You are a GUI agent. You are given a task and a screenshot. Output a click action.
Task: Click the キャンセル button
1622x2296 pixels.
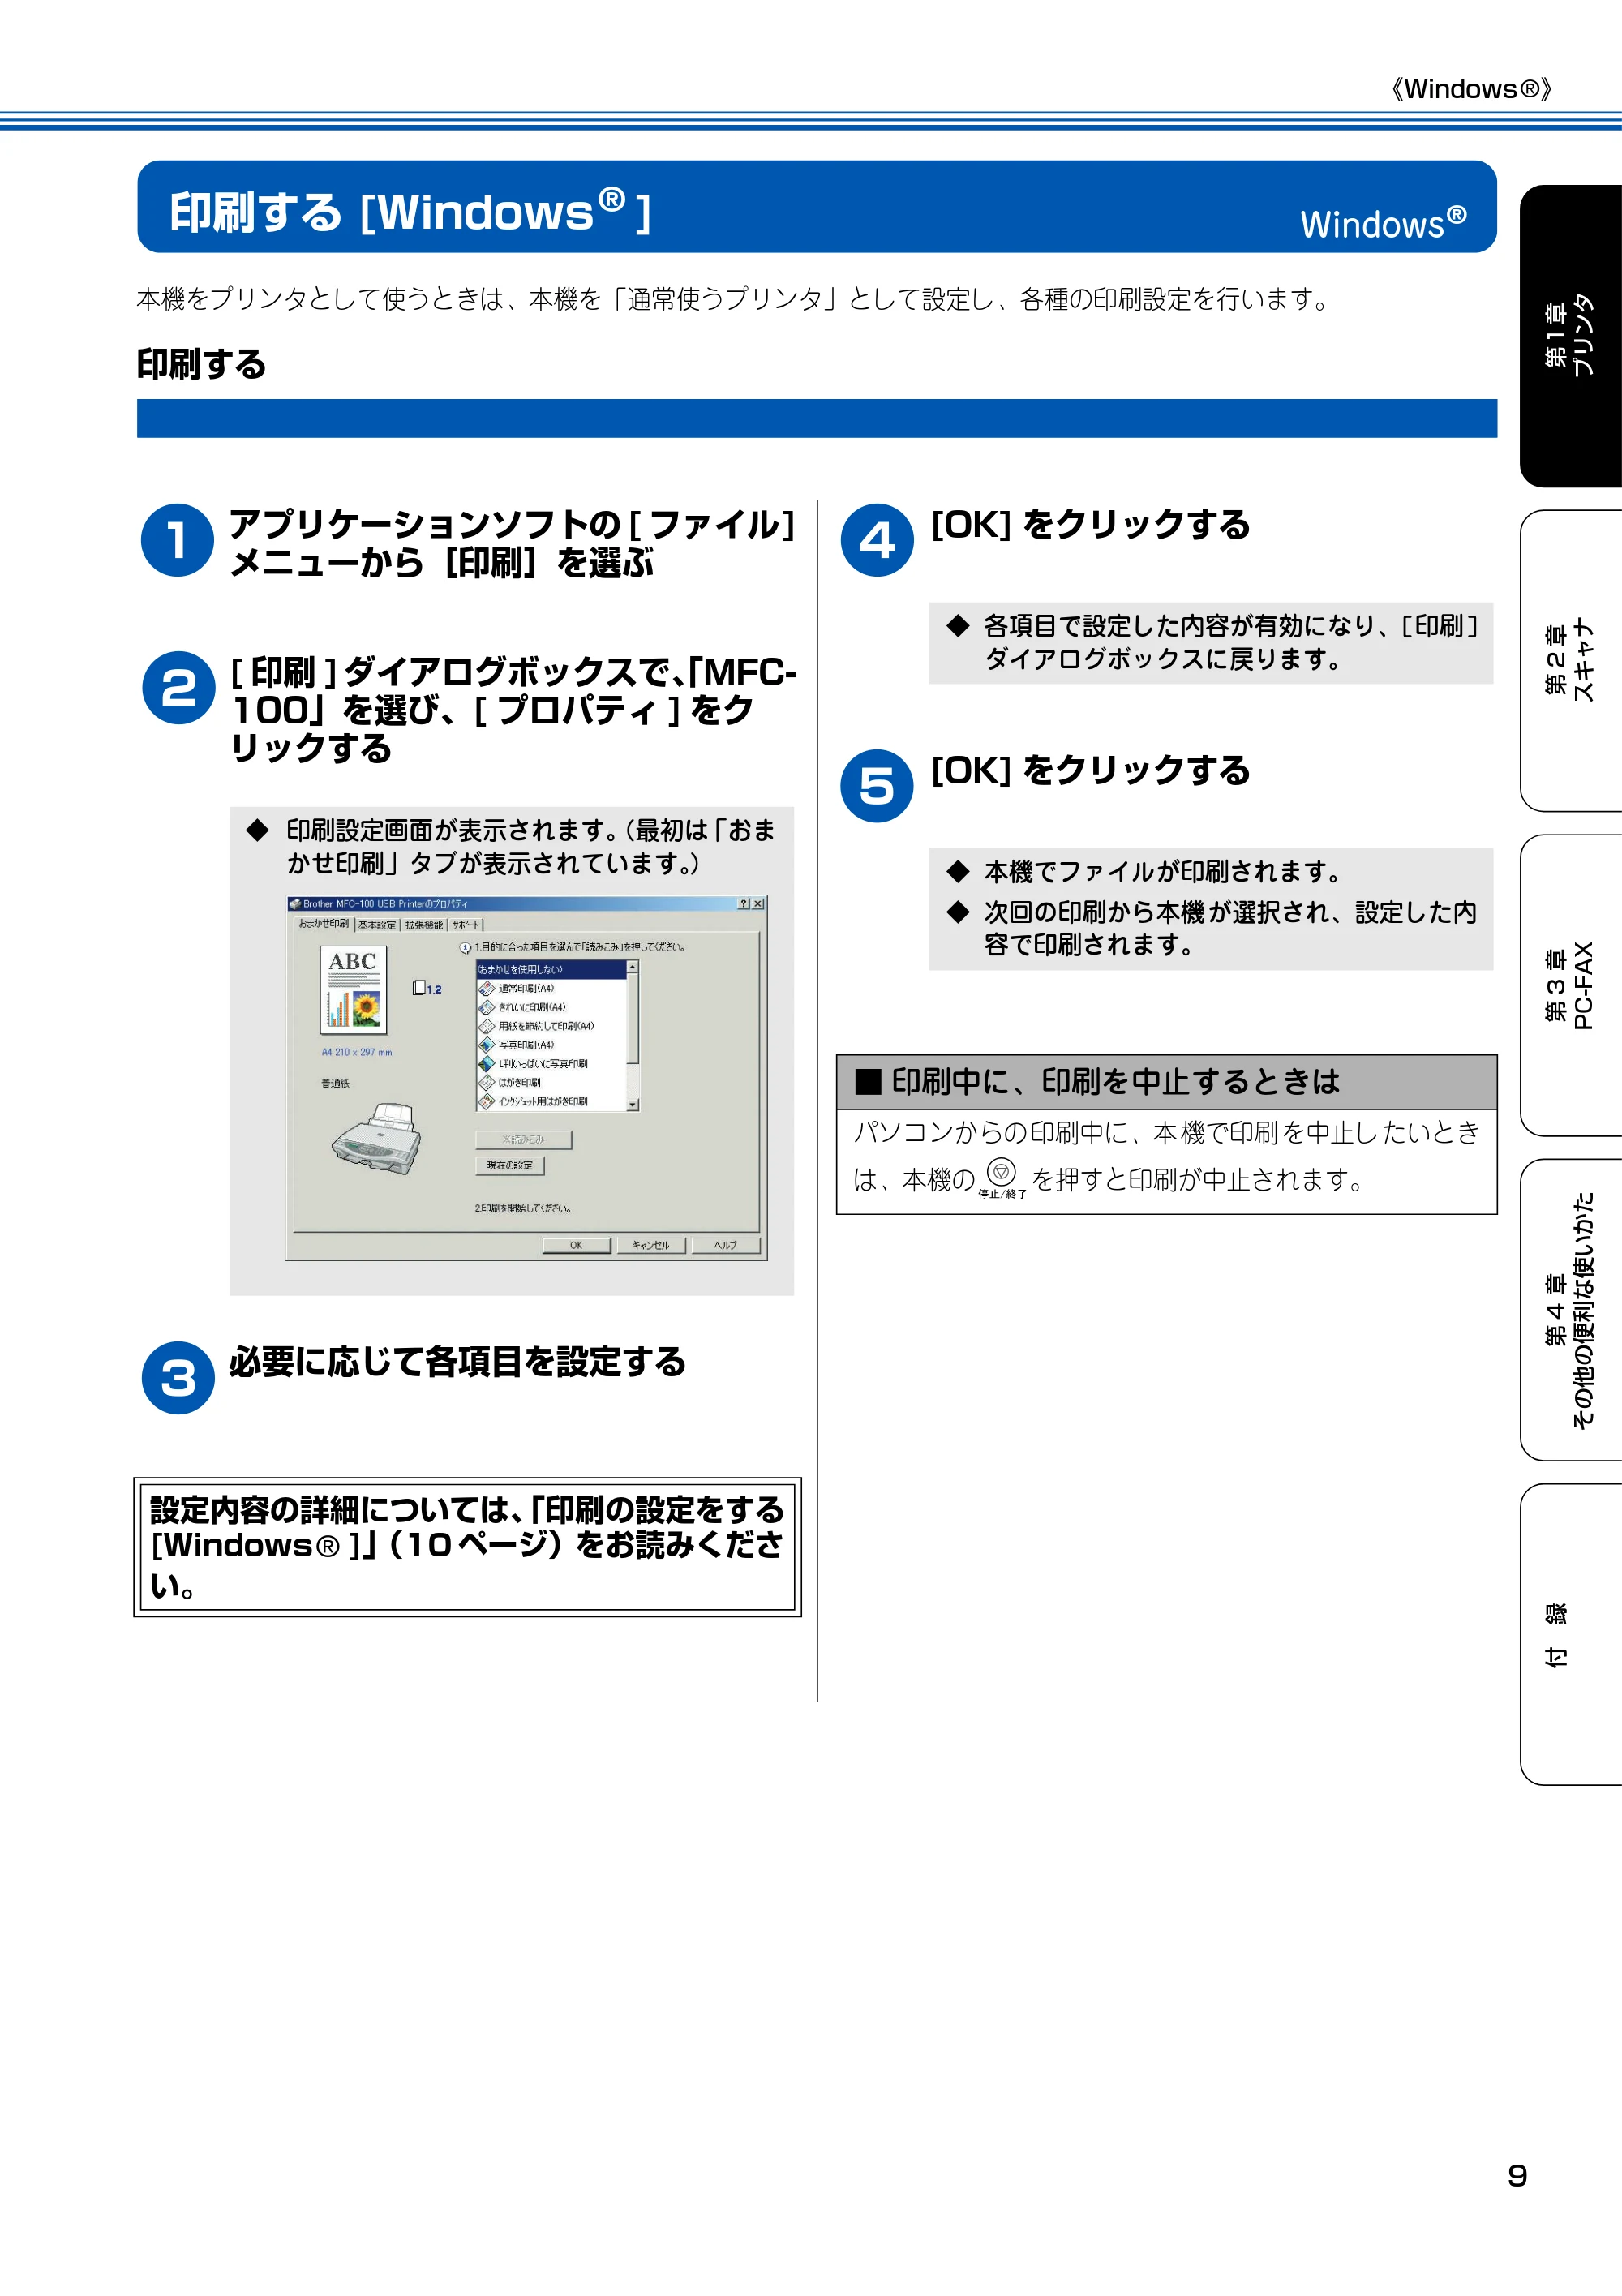coord(651,1245)
